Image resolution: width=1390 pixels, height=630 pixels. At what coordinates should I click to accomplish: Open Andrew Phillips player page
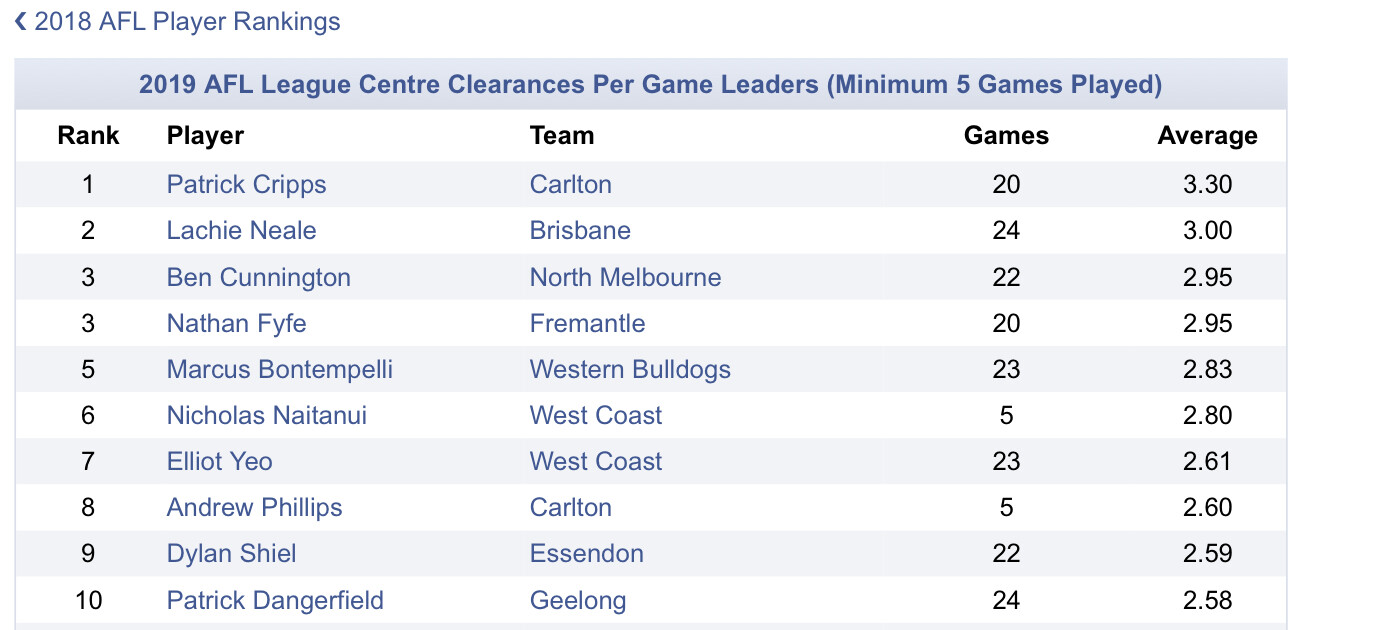tap(254, 507)
